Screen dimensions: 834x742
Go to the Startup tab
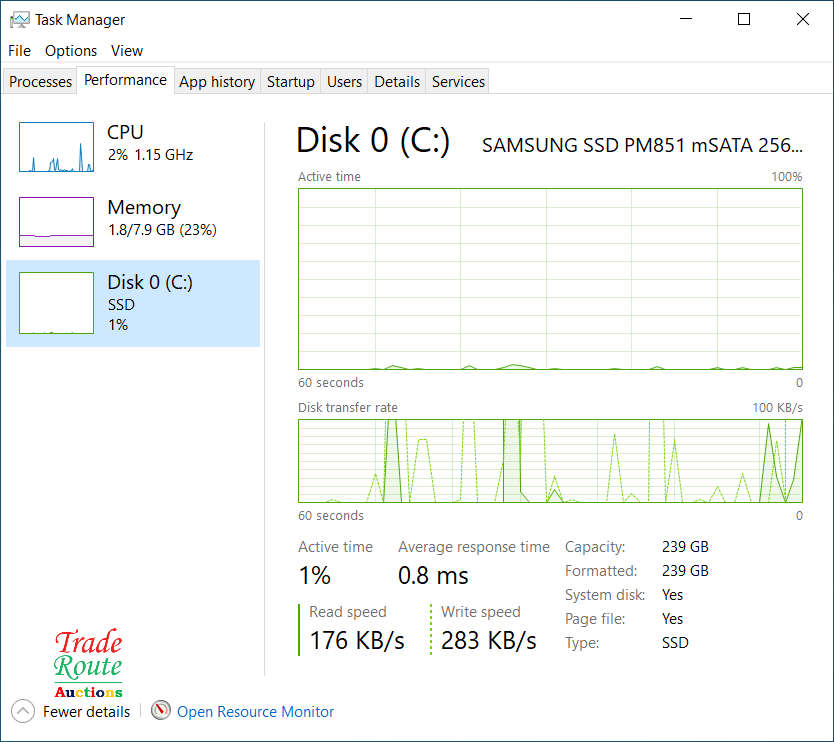pos(291,82)
